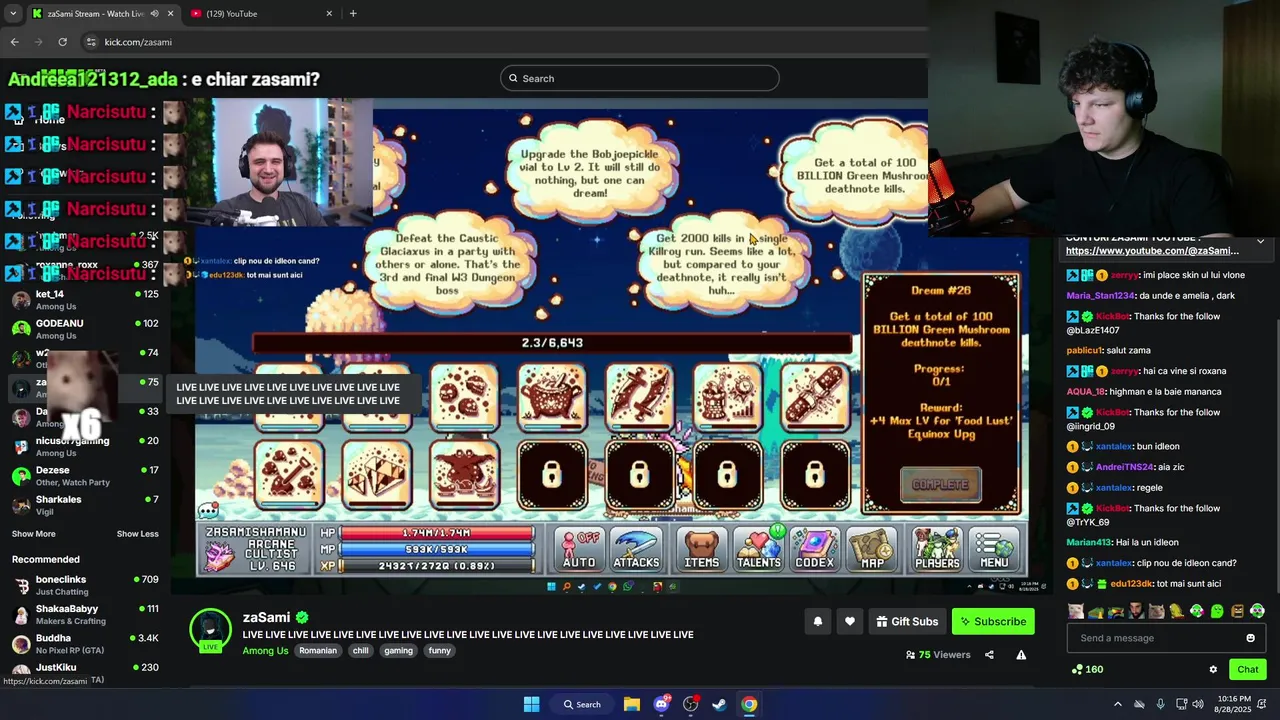The width and height of the screenshot is (1280, 720).
Task: Select the bucket and chart upgrade icon
Action: pyautogui.click(x=727, y=396)
